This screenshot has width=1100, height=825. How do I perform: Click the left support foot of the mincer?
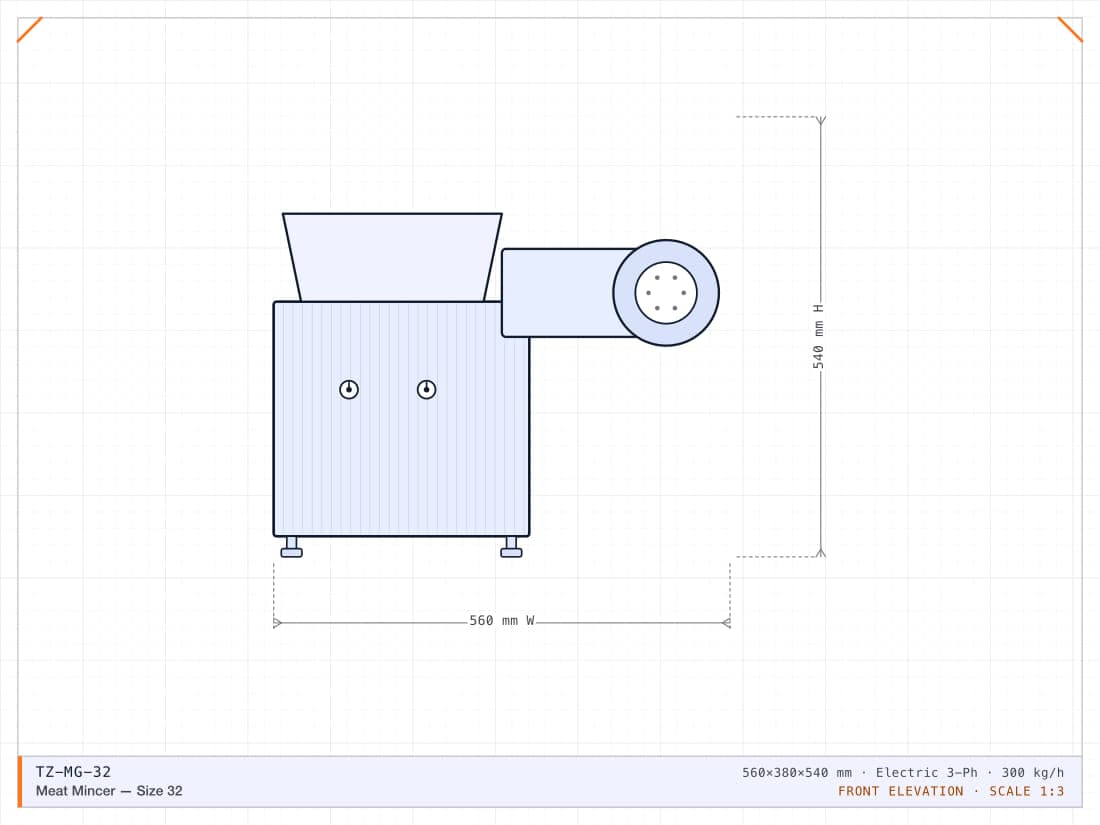click(x=291, y=547)
